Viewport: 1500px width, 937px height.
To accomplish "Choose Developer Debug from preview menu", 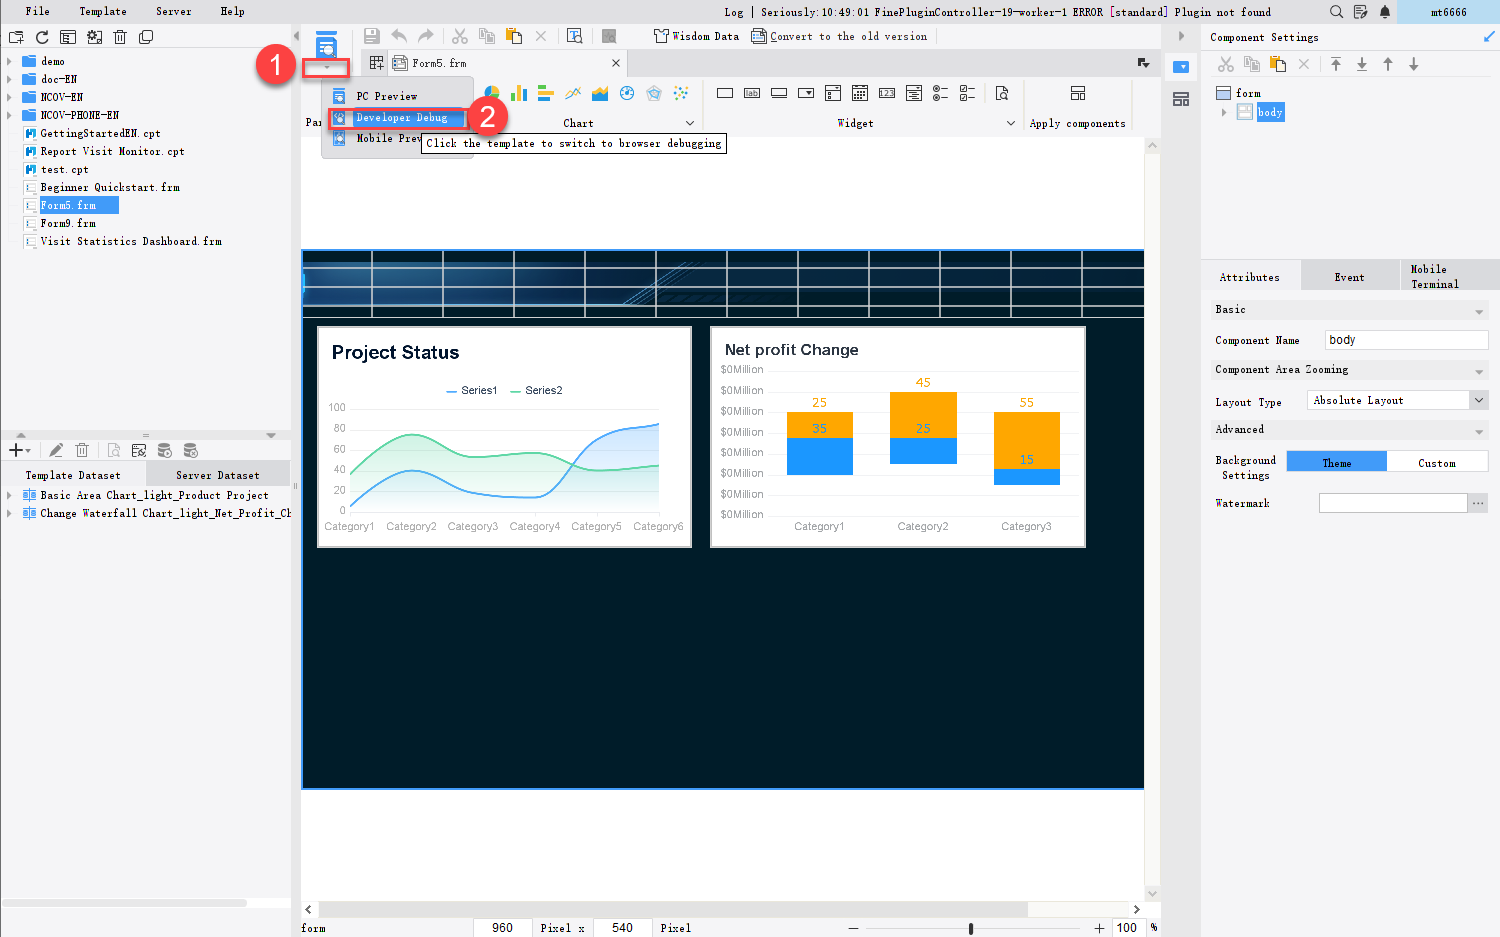I will pos(401,118).
